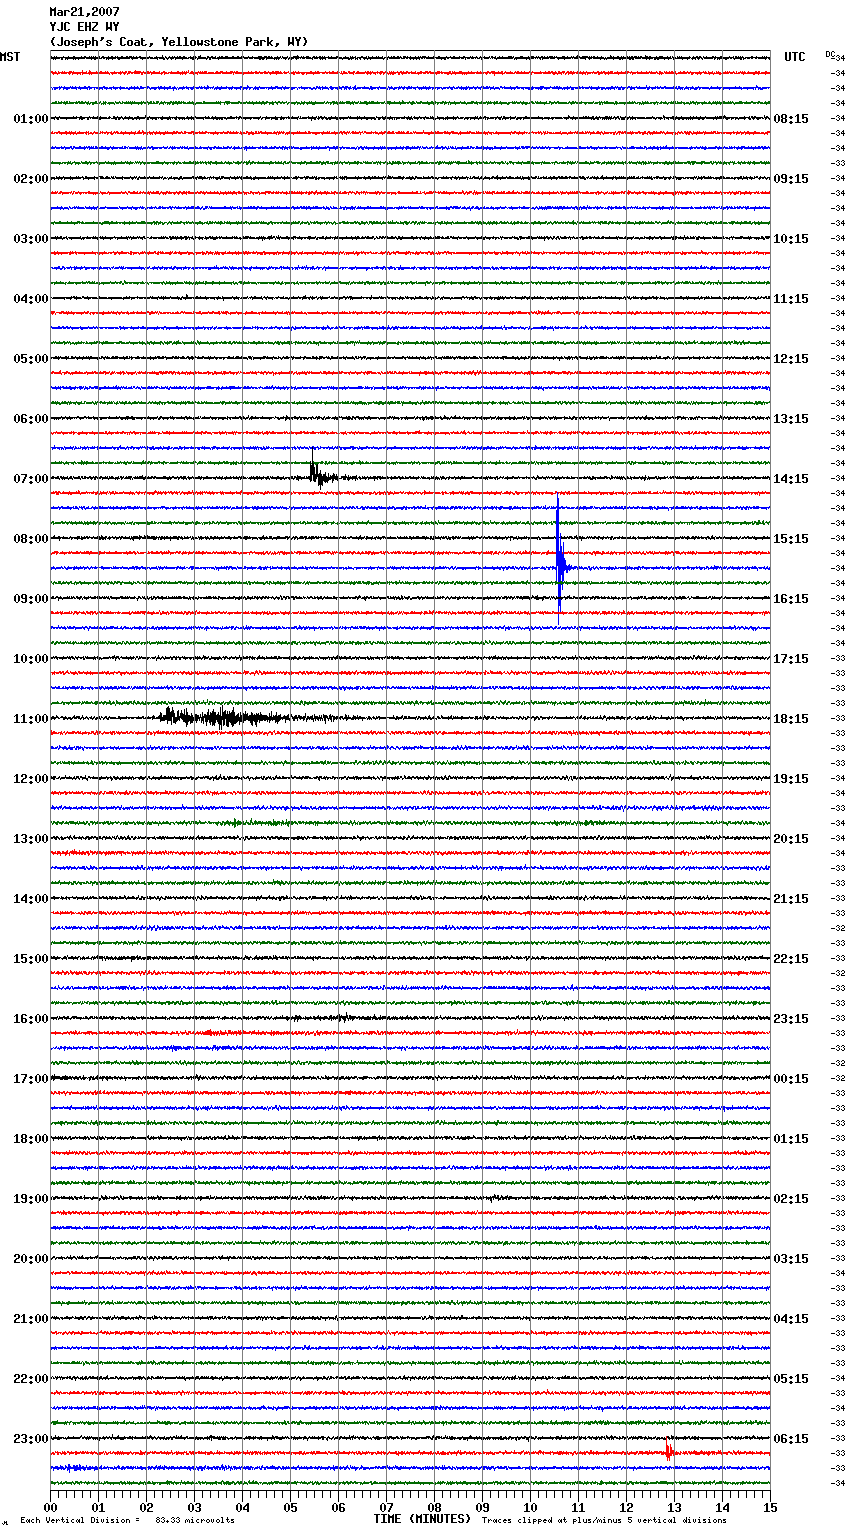Click the 09:15 UTC time label
850x1534 pixels.
pyautogui.click(x=791, y=179)
